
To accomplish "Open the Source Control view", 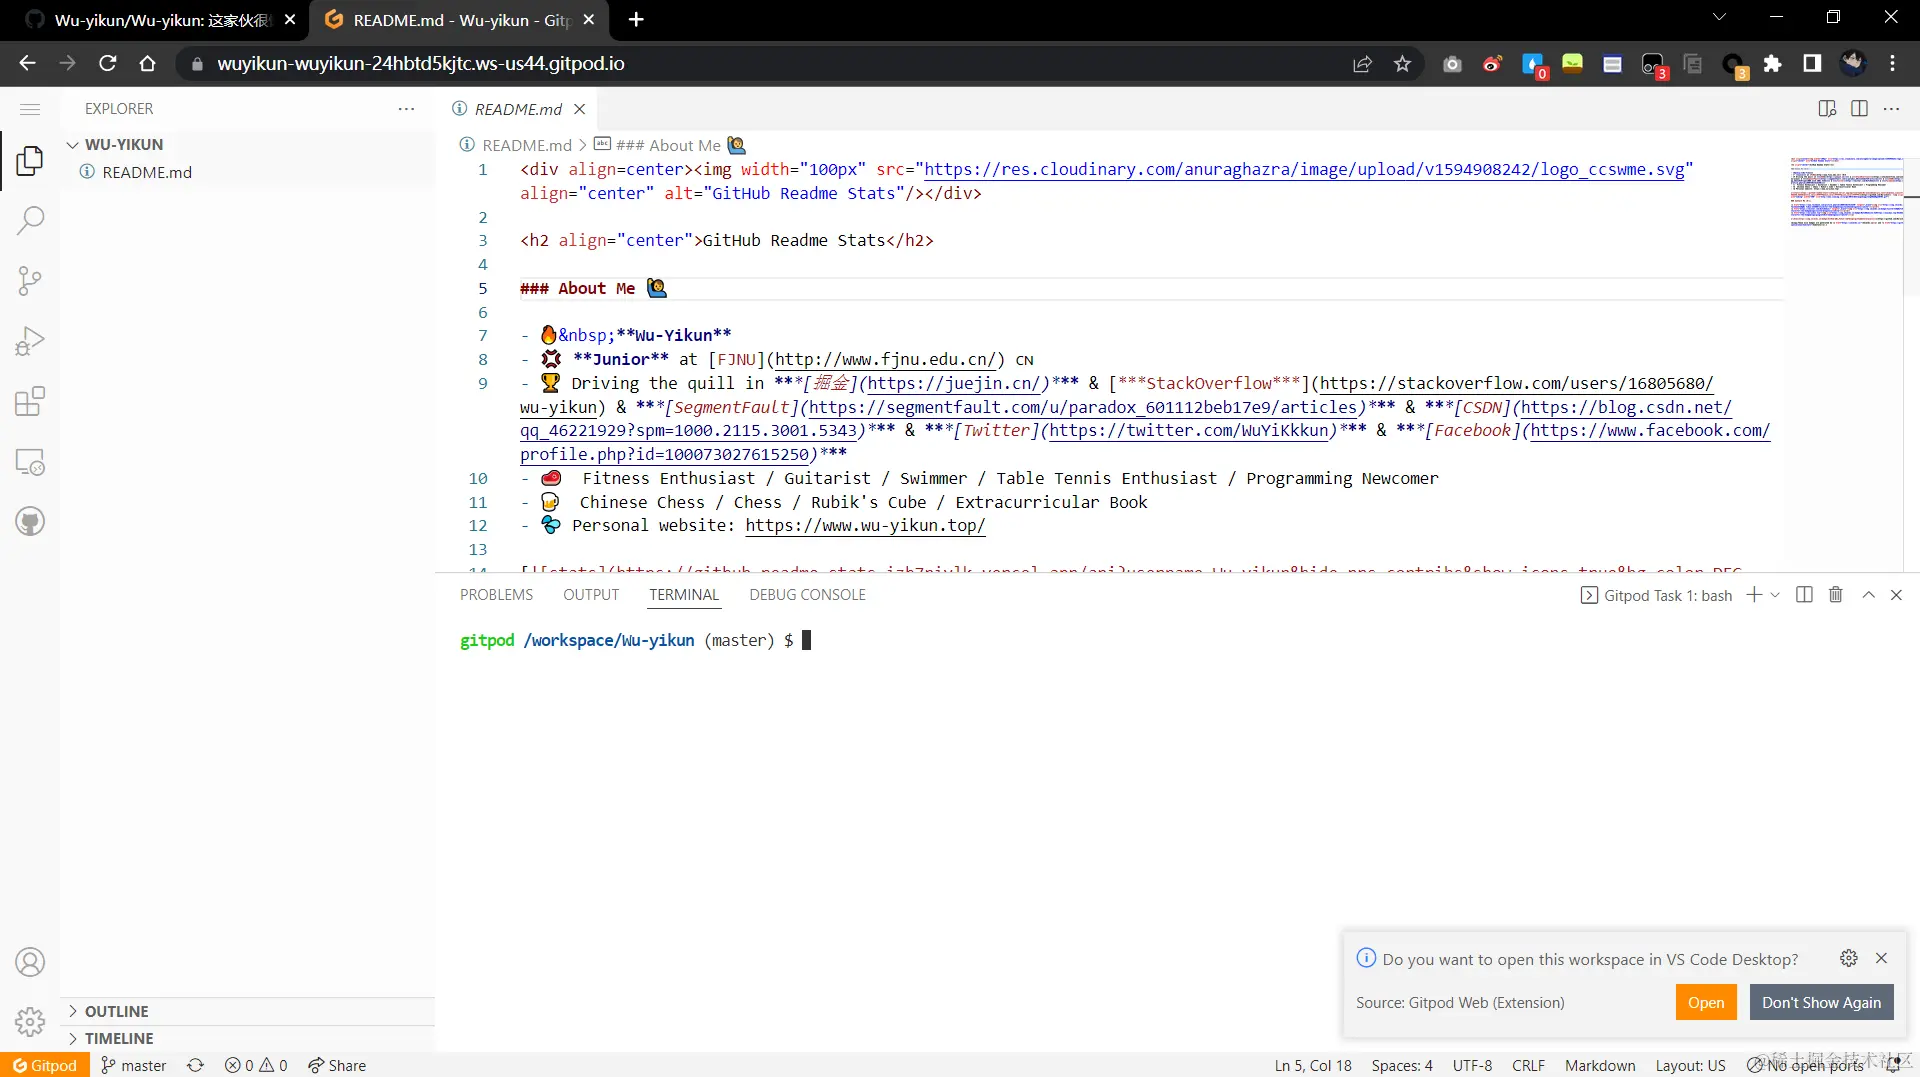I will pyautogui.click(x=30, y=281).
